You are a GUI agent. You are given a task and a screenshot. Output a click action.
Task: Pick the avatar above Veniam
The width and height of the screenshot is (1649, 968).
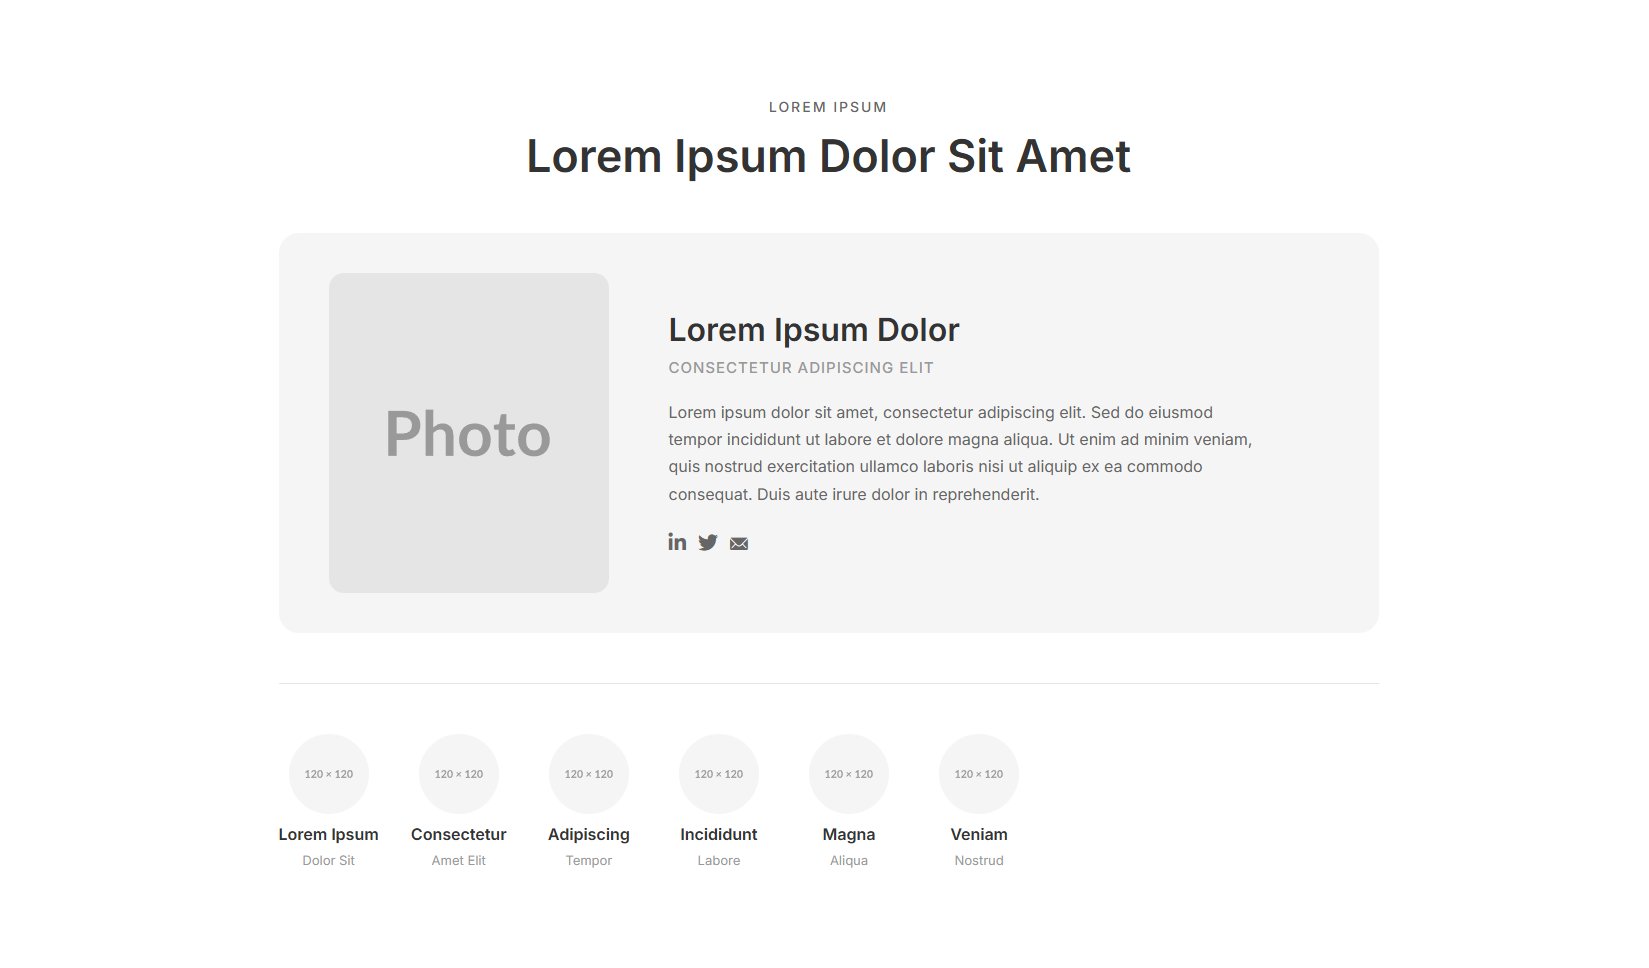pyautogui.click(x=979, y=774)
